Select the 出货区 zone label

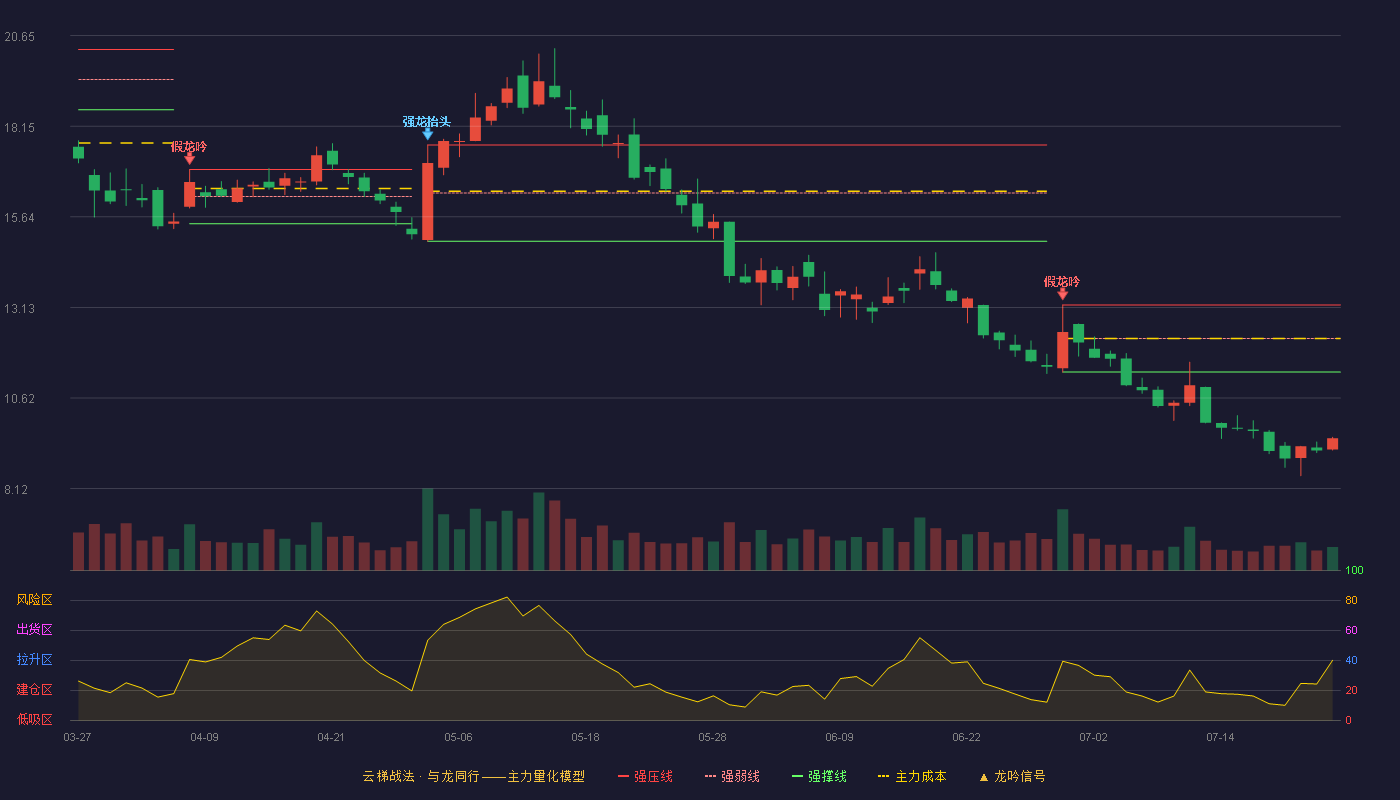[x=34, y=630]
